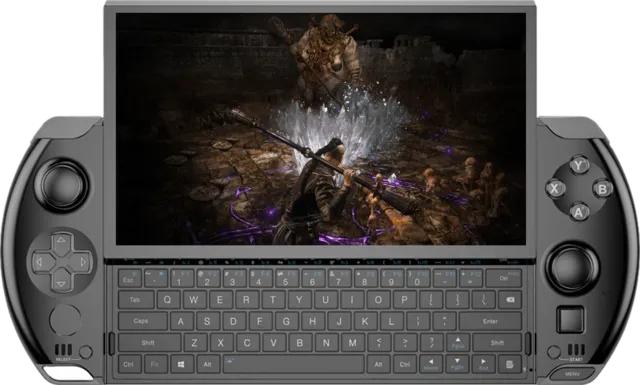Click the blue Fn key
This screenshot has height=385, width=640.
tap(155, 364)
